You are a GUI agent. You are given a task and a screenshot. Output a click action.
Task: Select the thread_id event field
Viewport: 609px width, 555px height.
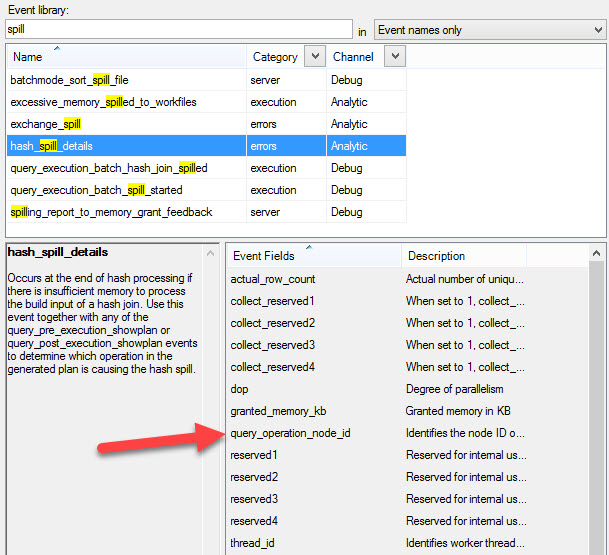251,543
